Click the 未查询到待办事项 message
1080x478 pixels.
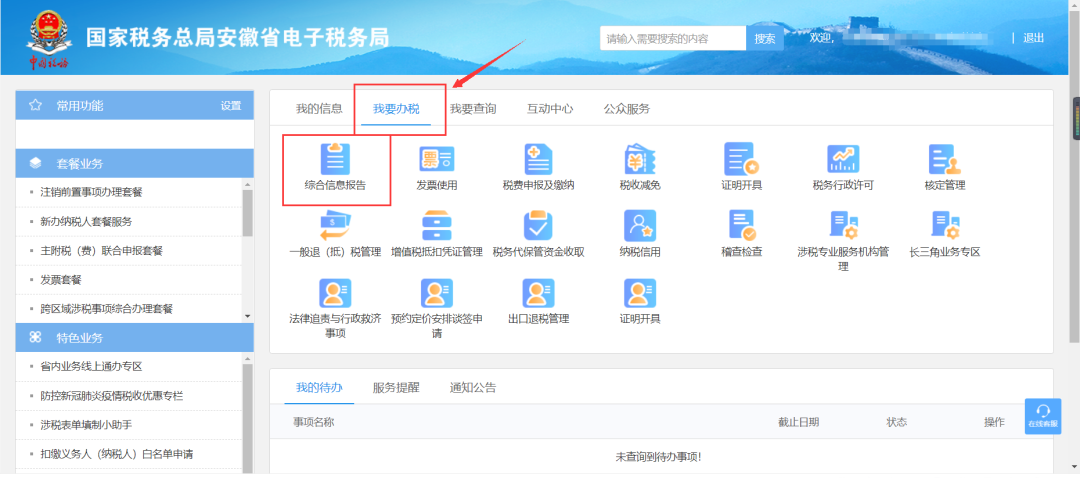click(x=658, y=457)
